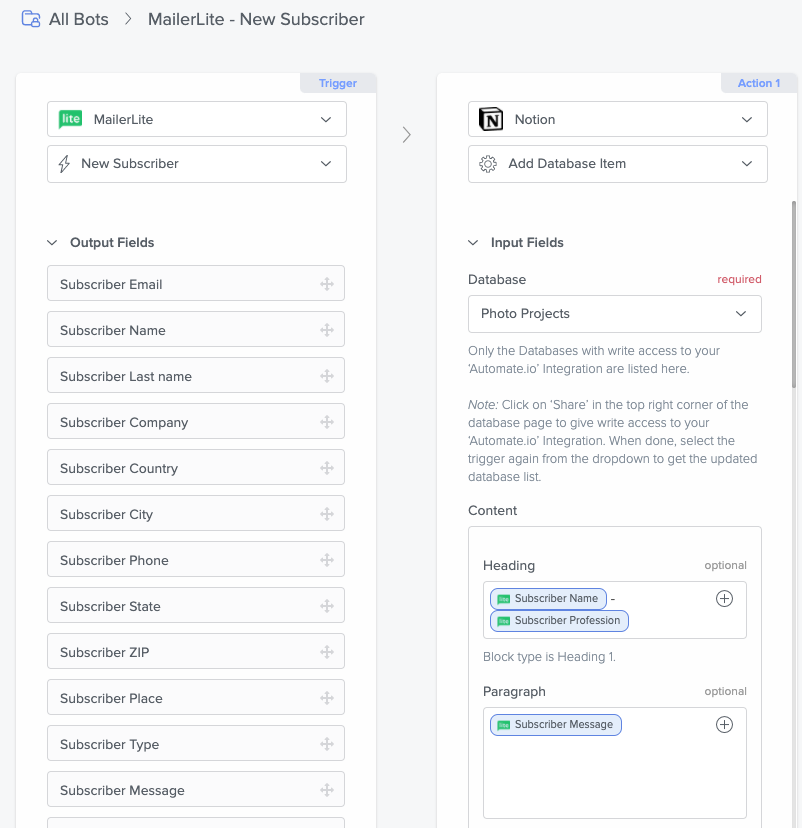Select the Subscriber ZIP output field
This screenshot has width=802, height=828.
pos(196,651)
